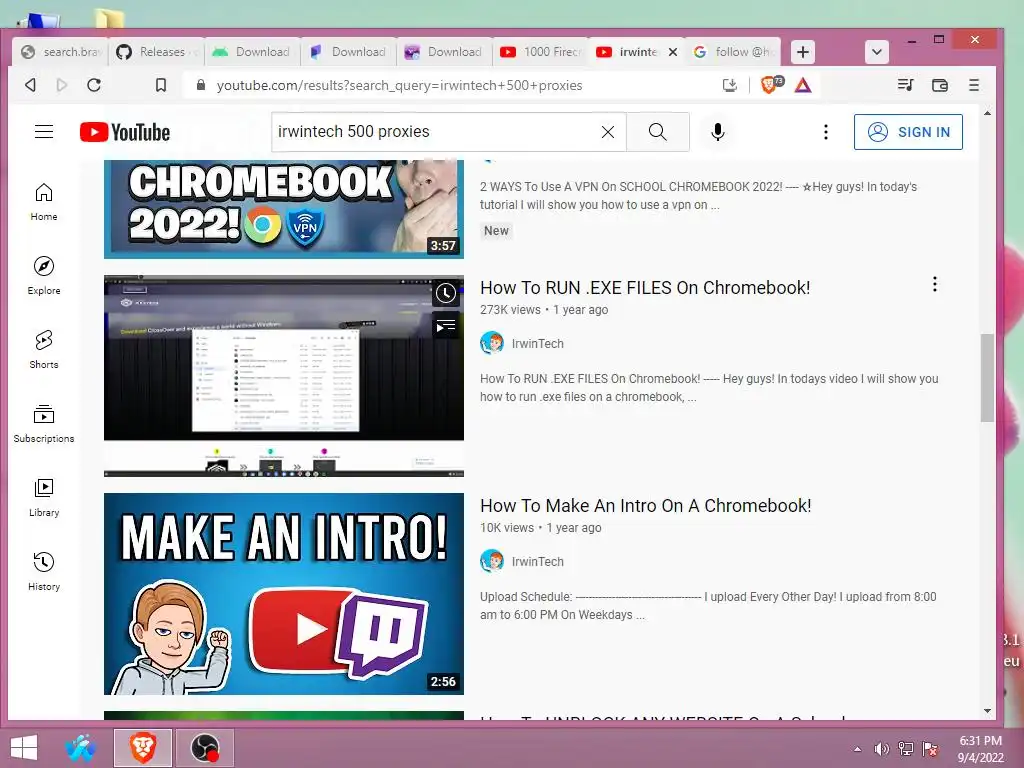Click the URL address bar text
1024x768 pixels.
point(400,86)
